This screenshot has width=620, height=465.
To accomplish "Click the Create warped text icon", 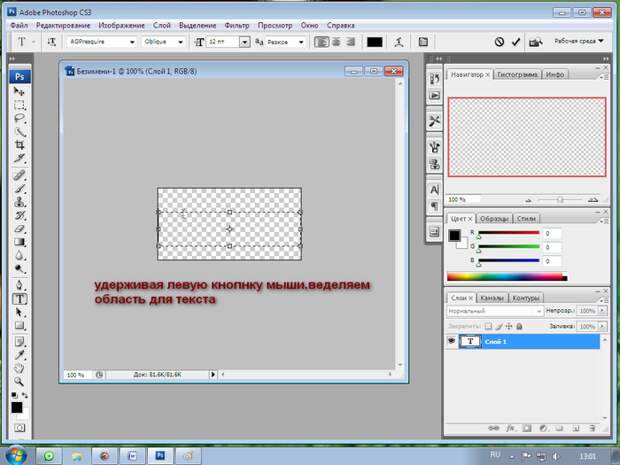I will [x=399, y=42].
